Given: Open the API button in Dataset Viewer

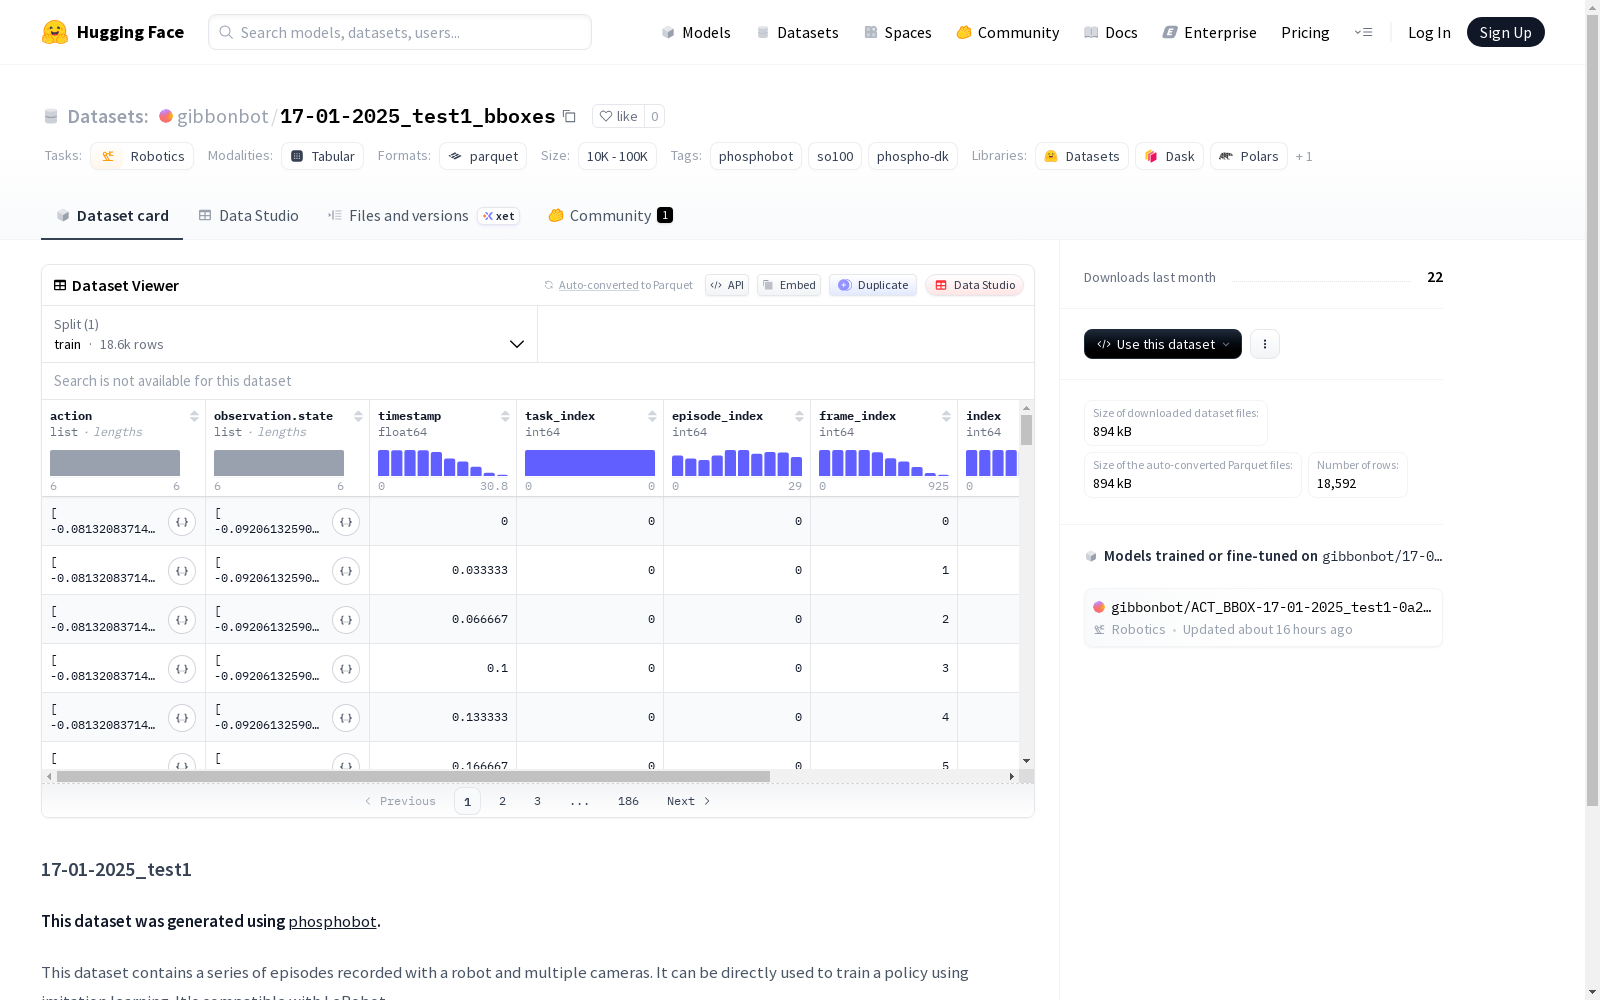Looking at the screenshot, I should (727, 285).
